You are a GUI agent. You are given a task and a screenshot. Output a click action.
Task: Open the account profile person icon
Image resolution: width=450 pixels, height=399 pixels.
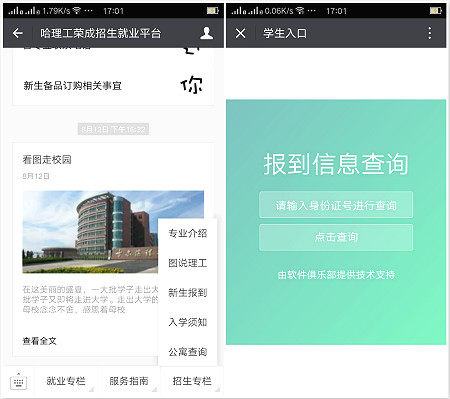[206, 33]
